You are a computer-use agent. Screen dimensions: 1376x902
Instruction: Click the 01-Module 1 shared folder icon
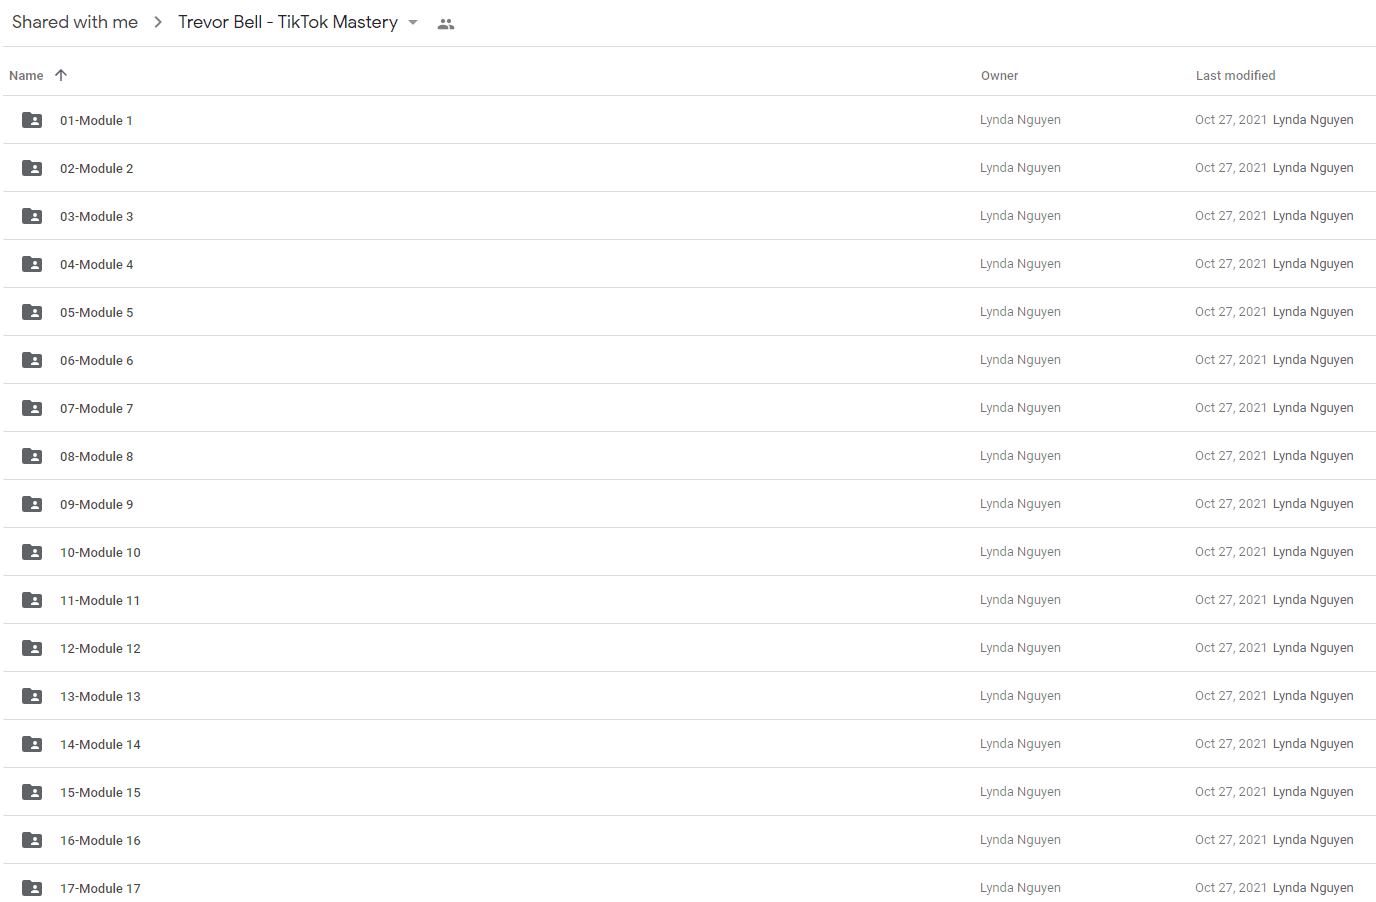pyautogui.click(x=32, y=120)
